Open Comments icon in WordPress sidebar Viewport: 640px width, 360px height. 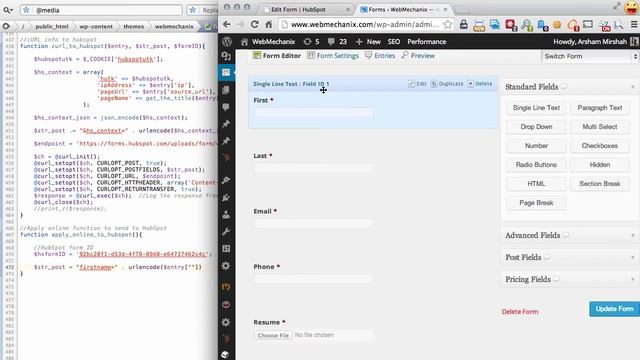[226, 107]
